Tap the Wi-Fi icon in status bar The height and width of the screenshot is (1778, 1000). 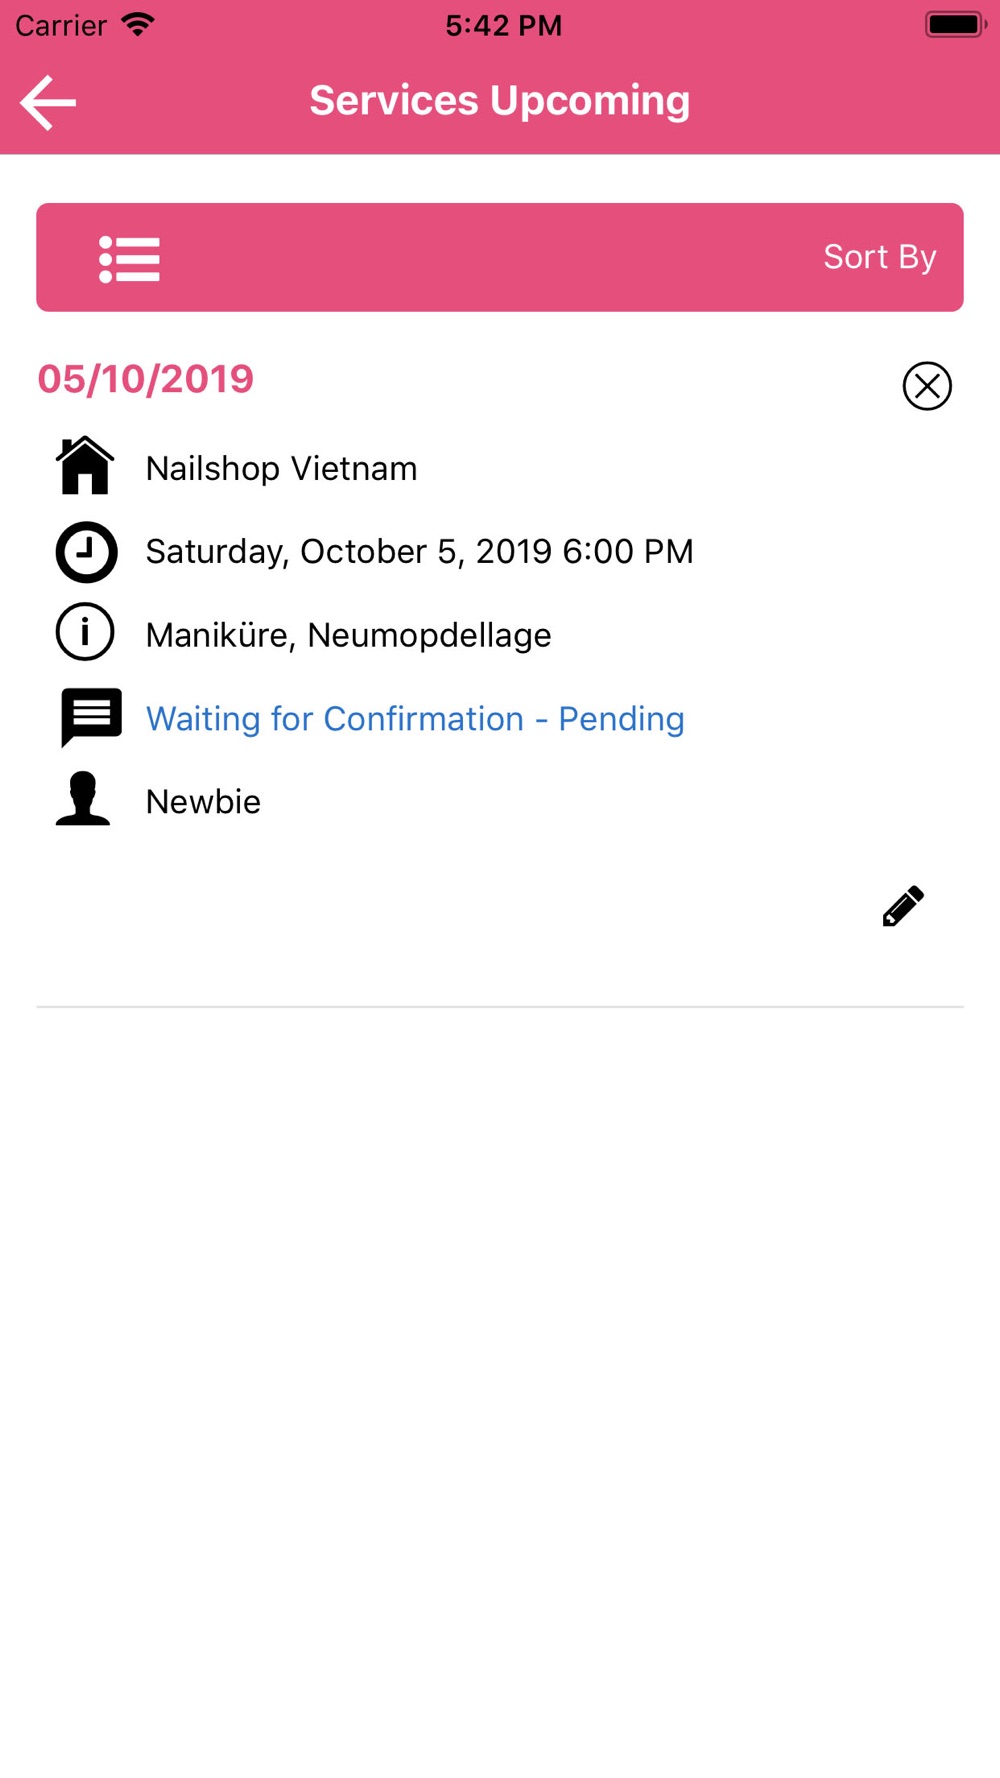tap(138, 24)
